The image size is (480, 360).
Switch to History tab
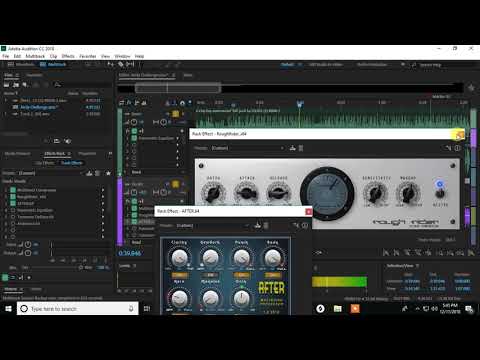coord(11,289)
